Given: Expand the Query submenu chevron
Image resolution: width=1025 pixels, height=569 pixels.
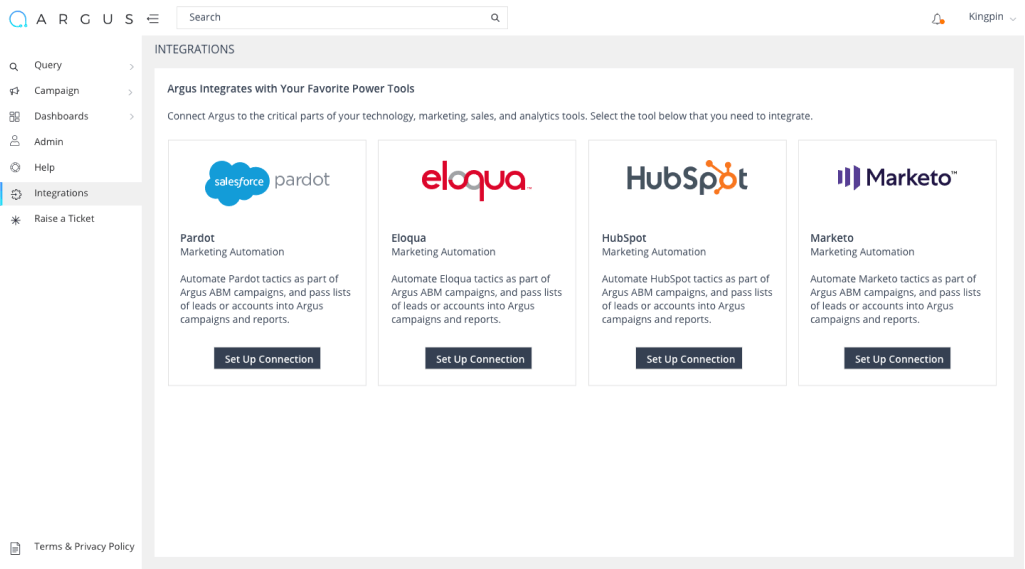Looking at the screenshot, I should (x=131, y=67).
